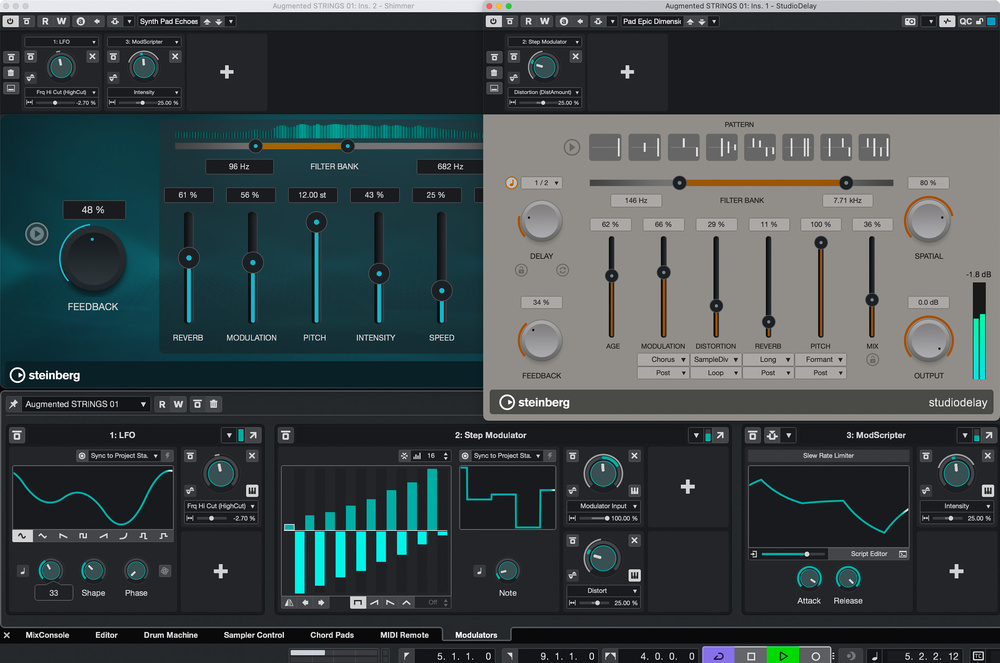Start transport playback
The width and height of the screenshot is (1000, 663).
point(783,655)
